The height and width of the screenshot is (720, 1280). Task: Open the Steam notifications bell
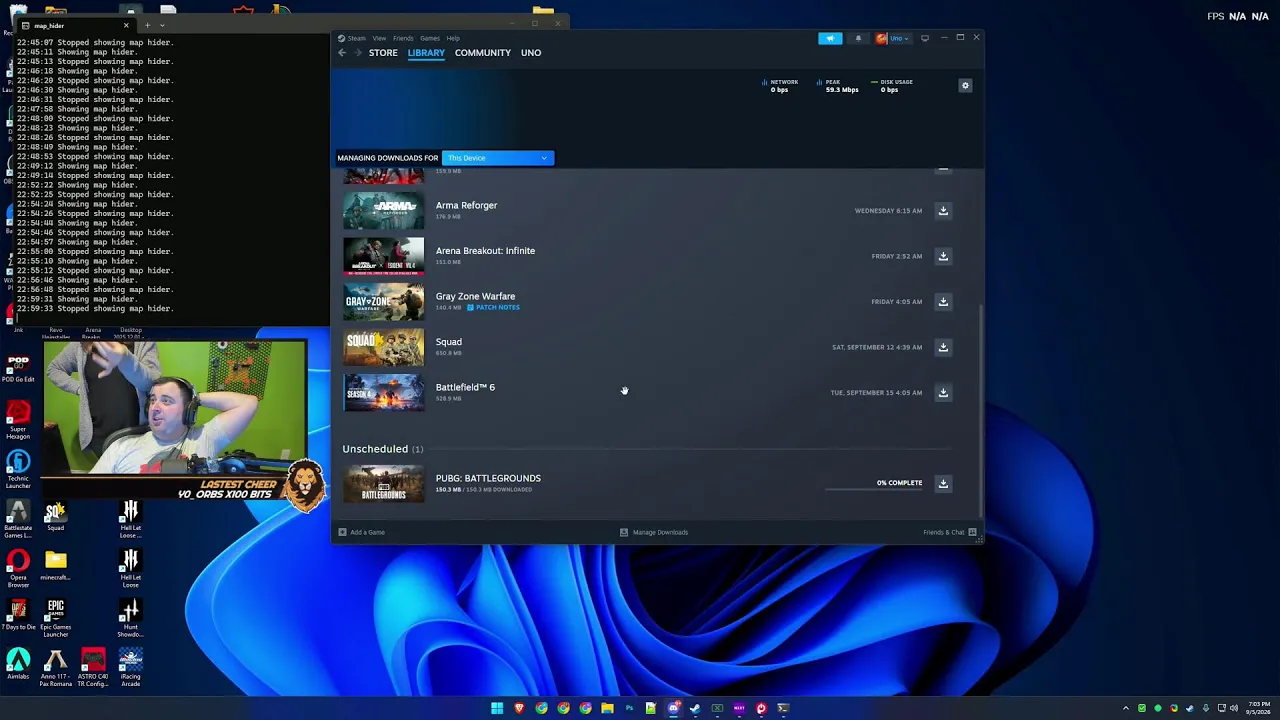(x=858, y=38)
